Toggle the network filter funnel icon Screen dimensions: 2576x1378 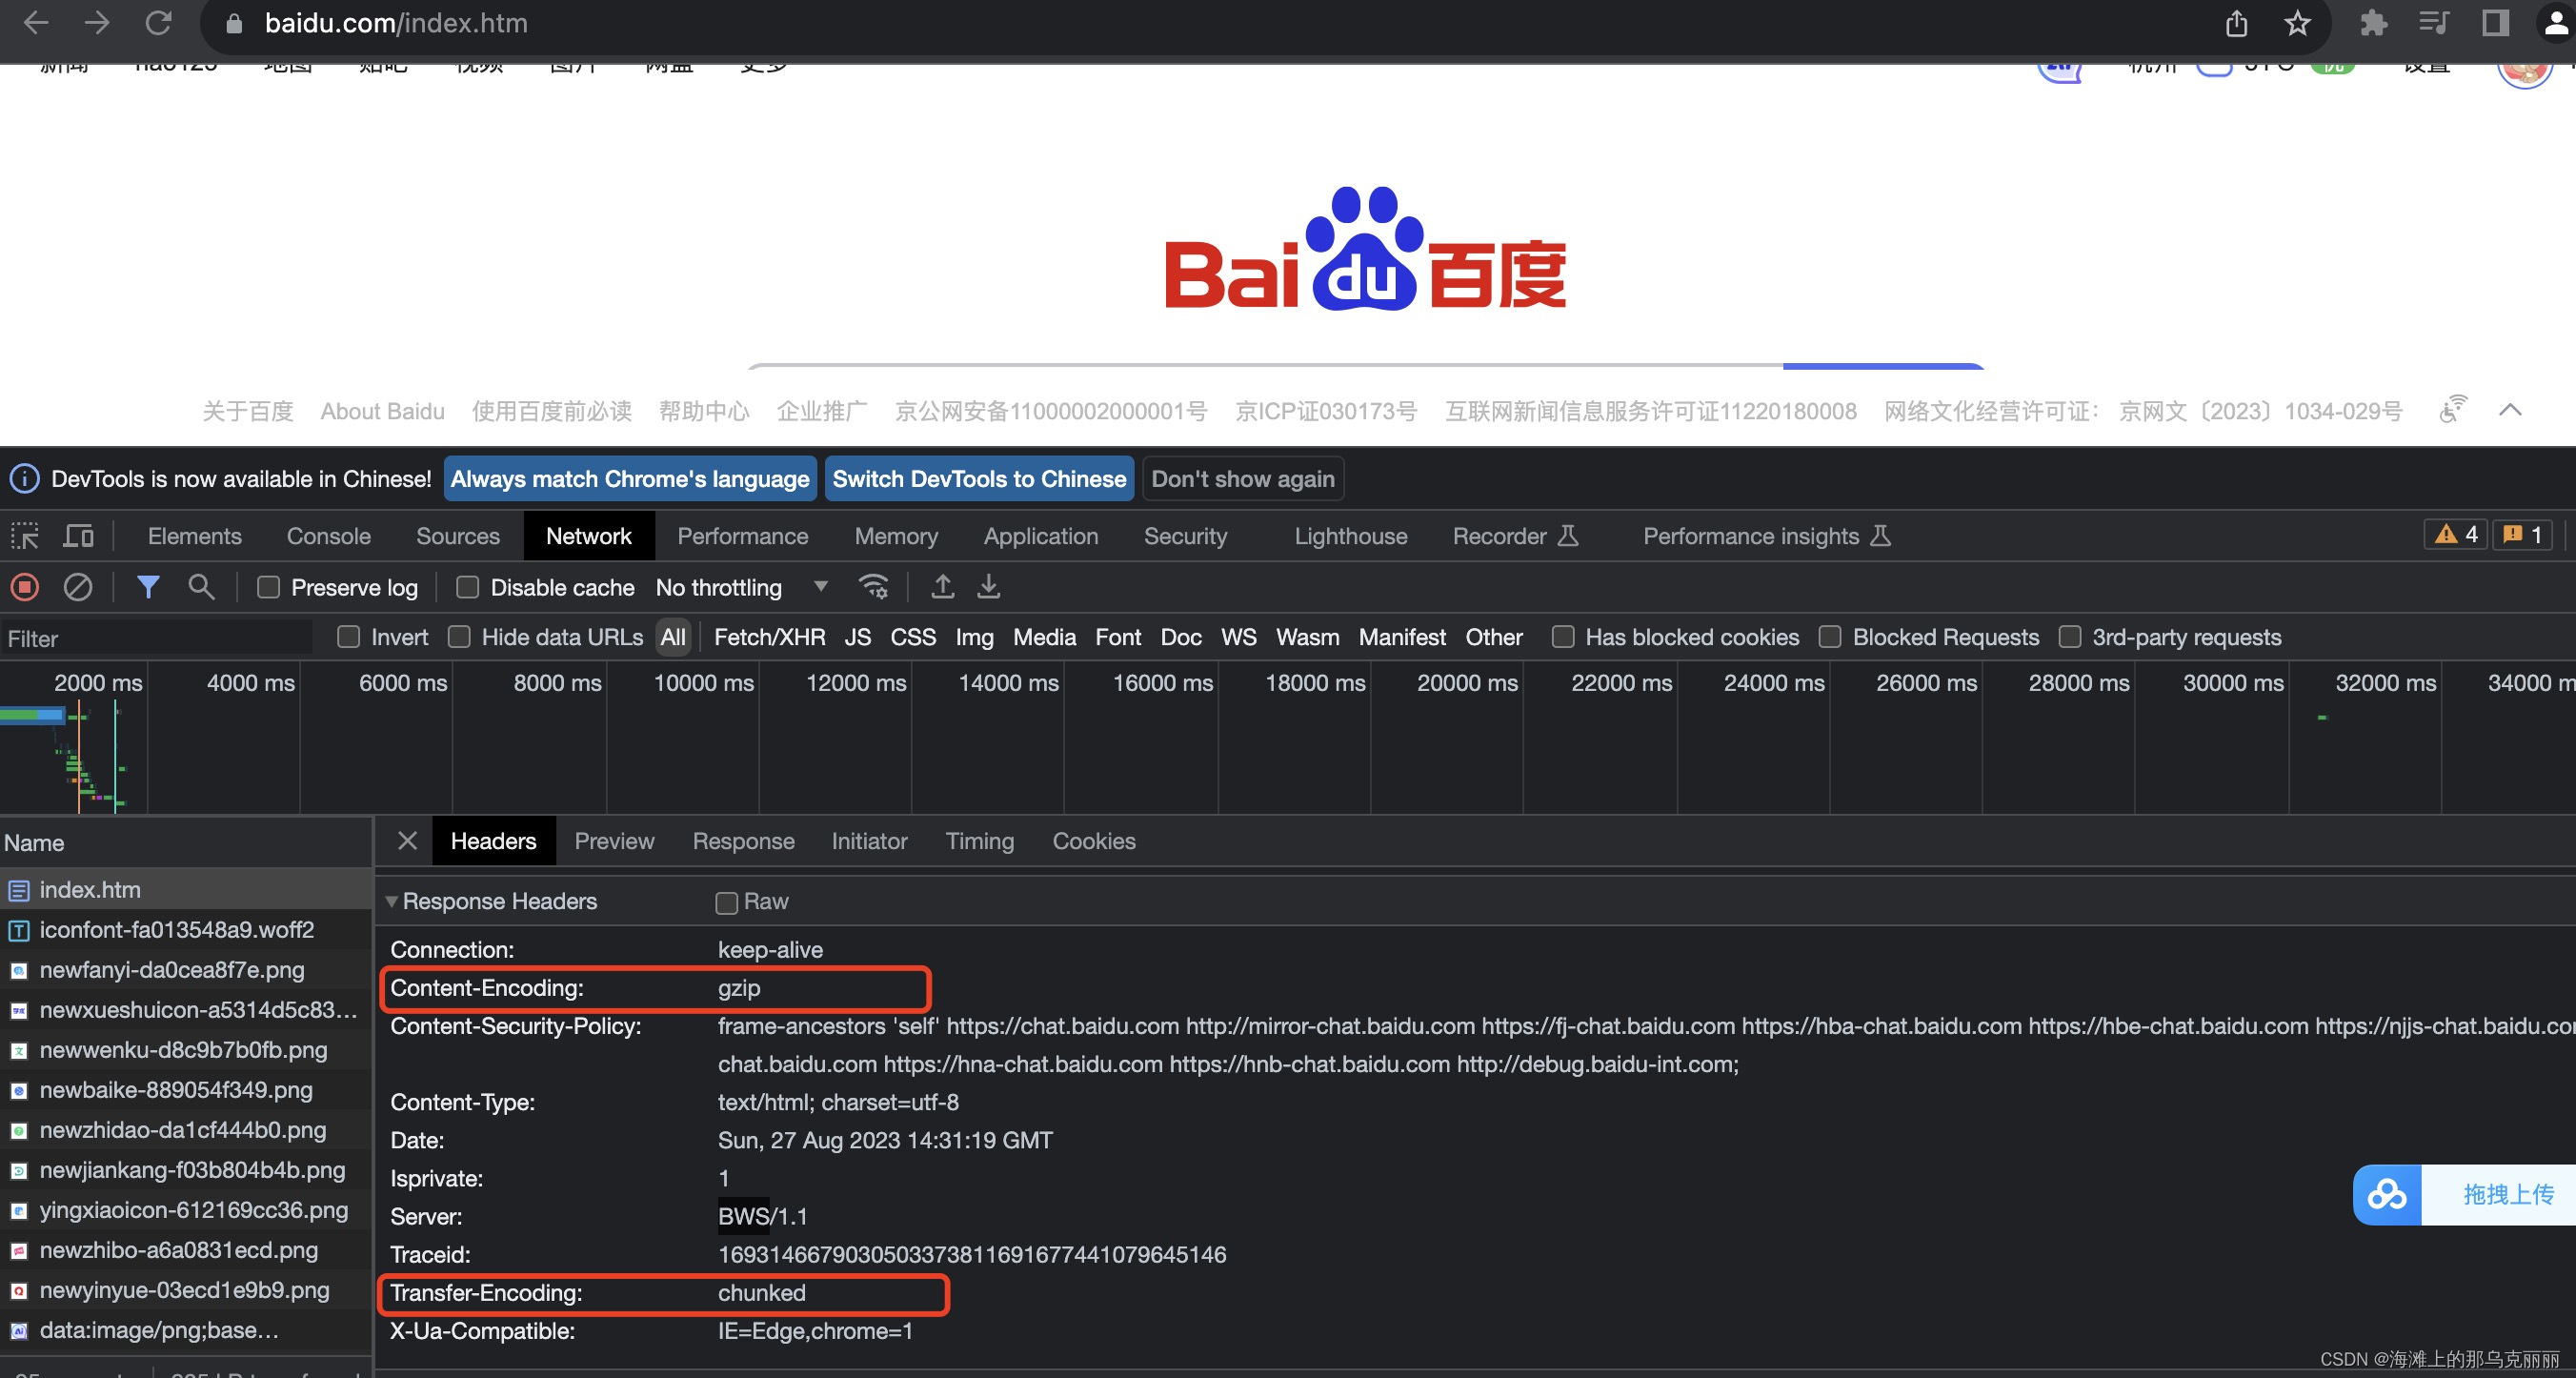click(x=148, y=587)
